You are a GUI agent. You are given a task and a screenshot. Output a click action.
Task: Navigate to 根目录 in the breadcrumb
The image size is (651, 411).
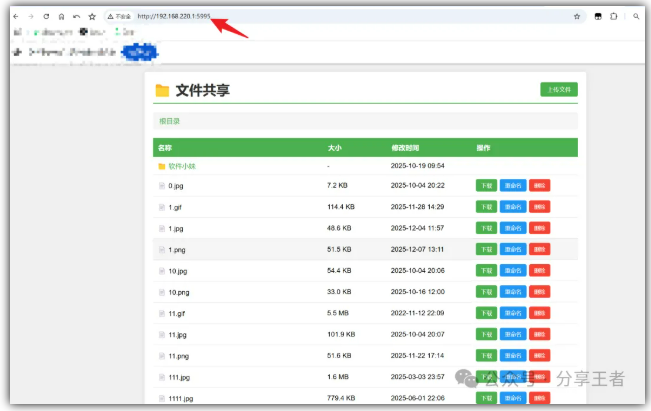coord(170,122)
